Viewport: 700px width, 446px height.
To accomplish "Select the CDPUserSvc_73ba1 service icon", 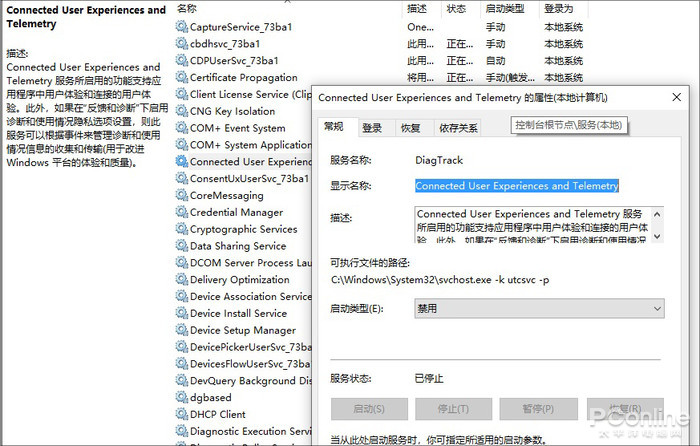I will click(182, 60).
